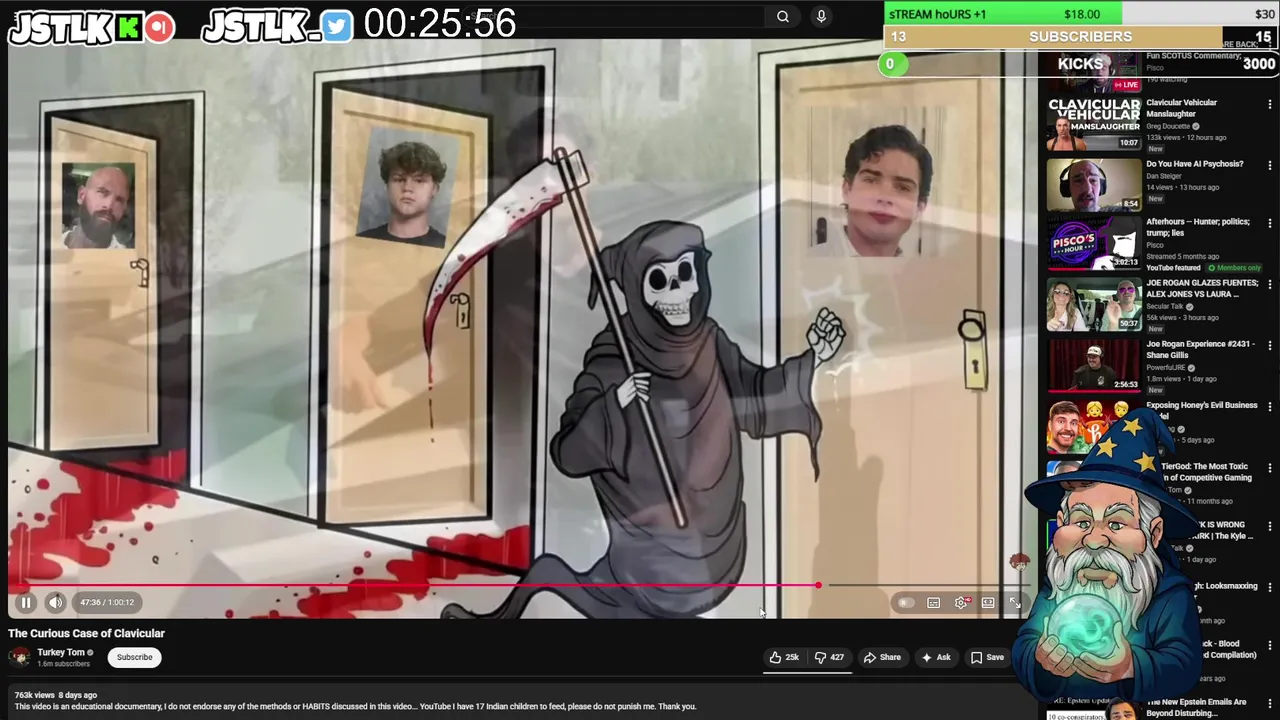Click the 47:36 / 1:00:12 time display

click(105, 602)
